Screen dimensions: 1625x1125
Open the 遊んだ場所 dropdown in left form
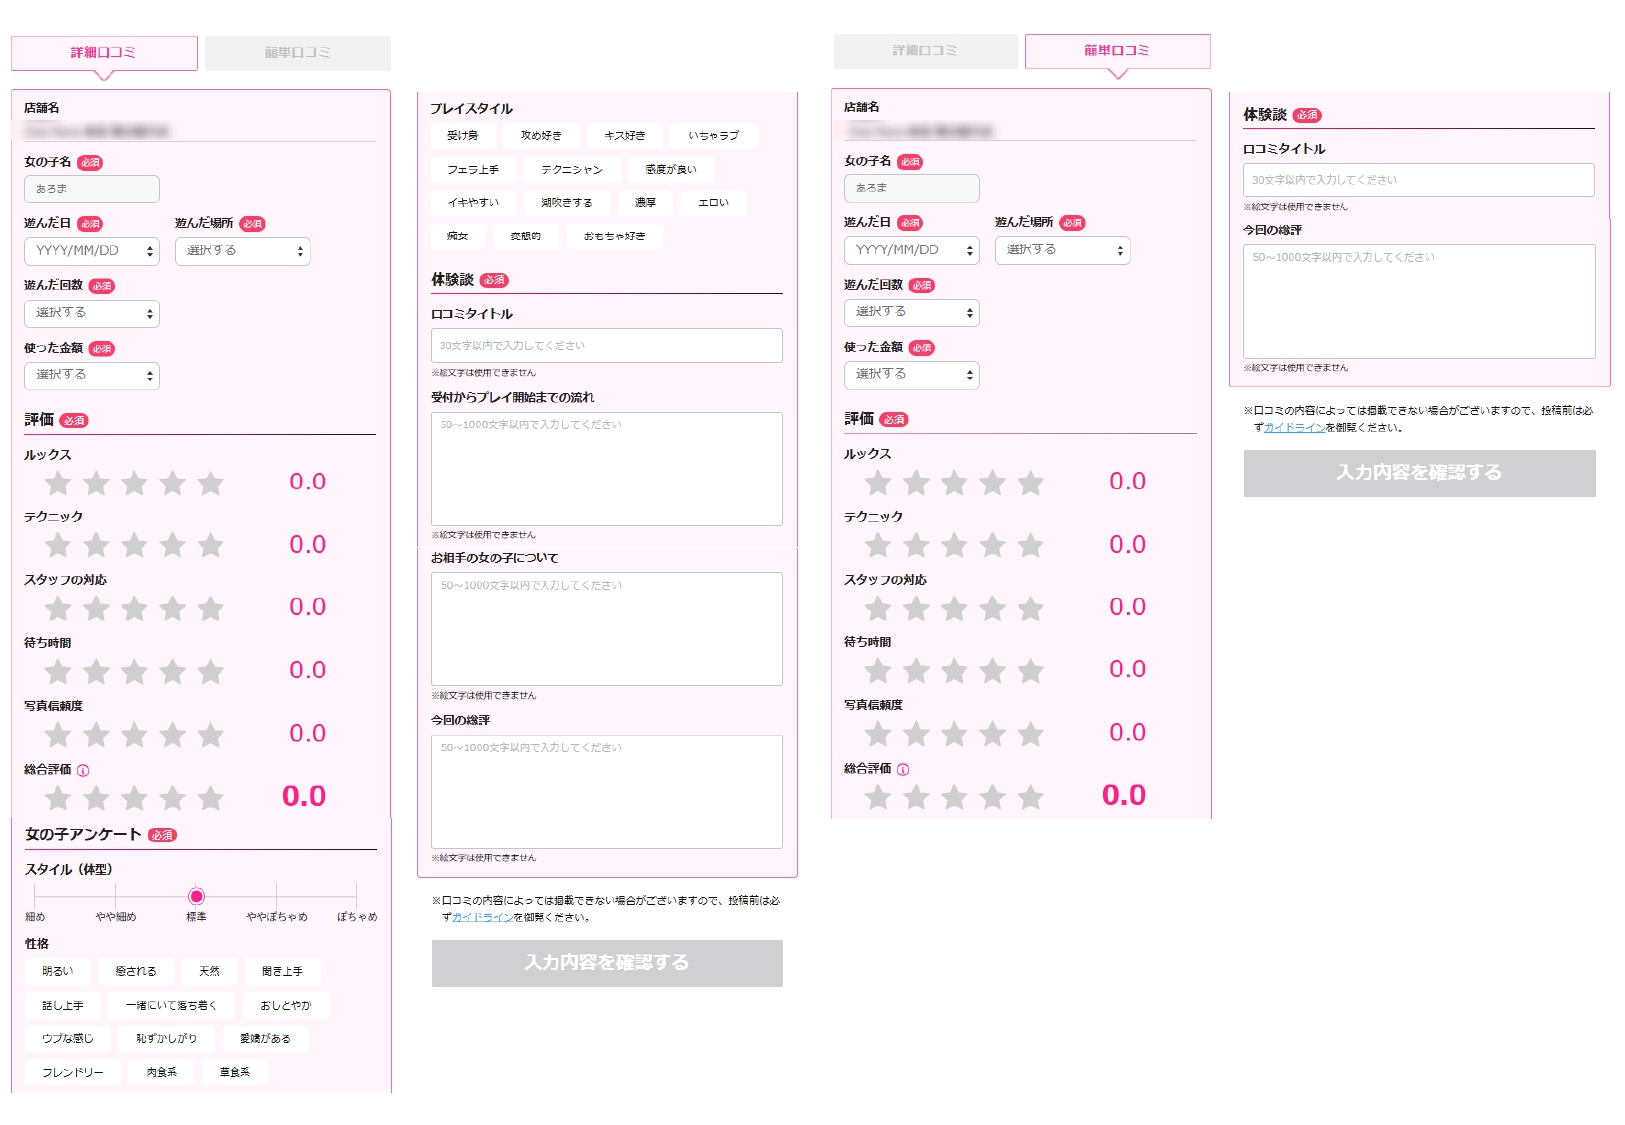coord(242,251)
